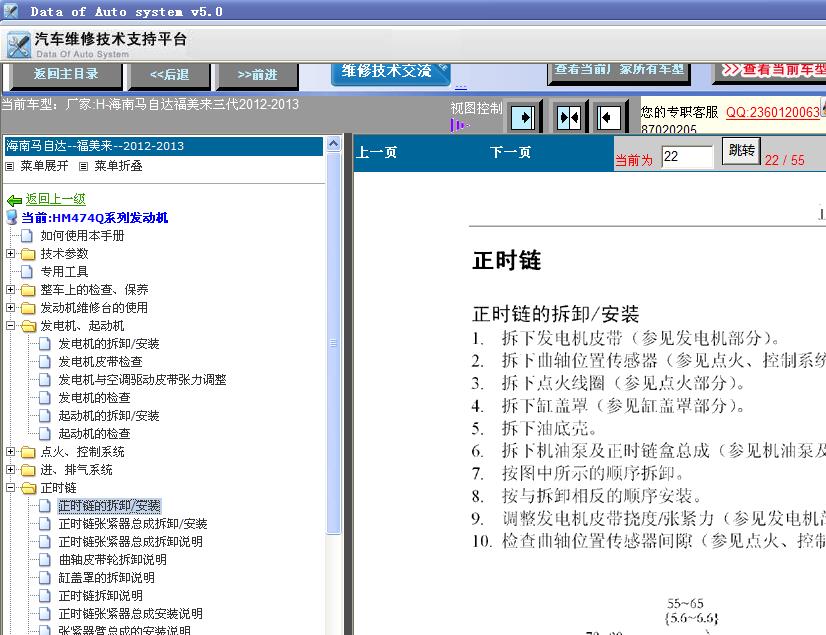Click the folder icon for 进、排气系统

pyautogui.click(x=28, y=470)
